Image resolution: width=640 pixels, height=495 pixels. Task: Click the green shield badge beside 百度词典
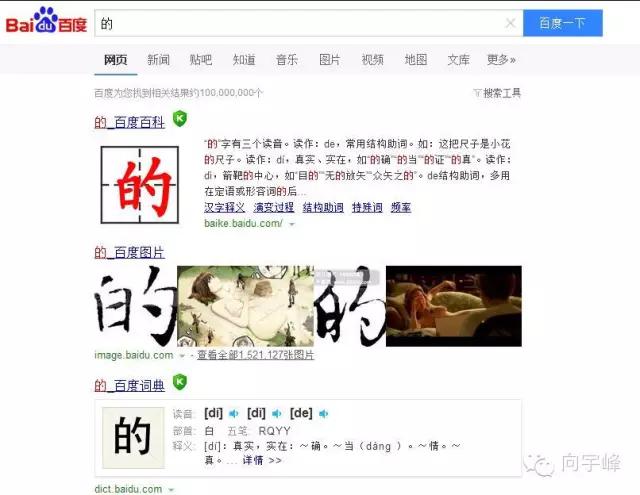tap(180, 382)
